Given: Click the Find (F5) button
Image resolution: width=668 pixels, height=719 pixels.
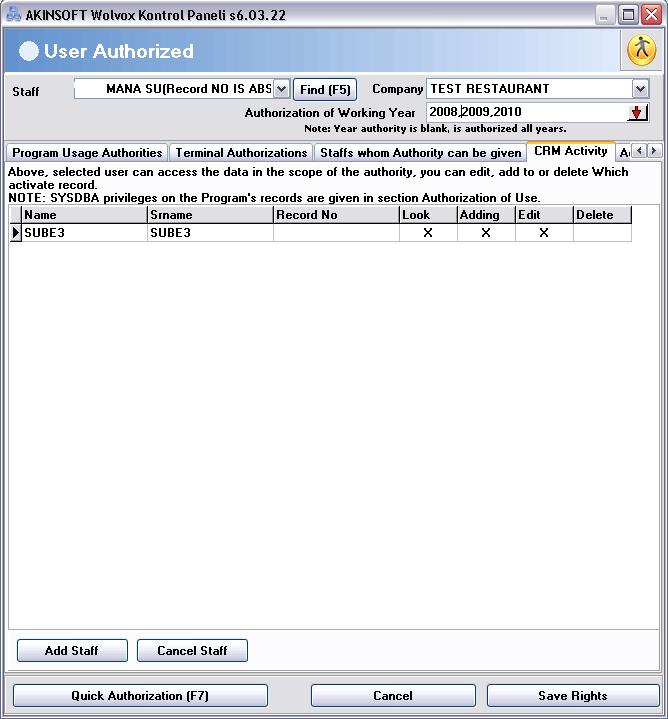Looking at the screenshot, I should point(325,89).
